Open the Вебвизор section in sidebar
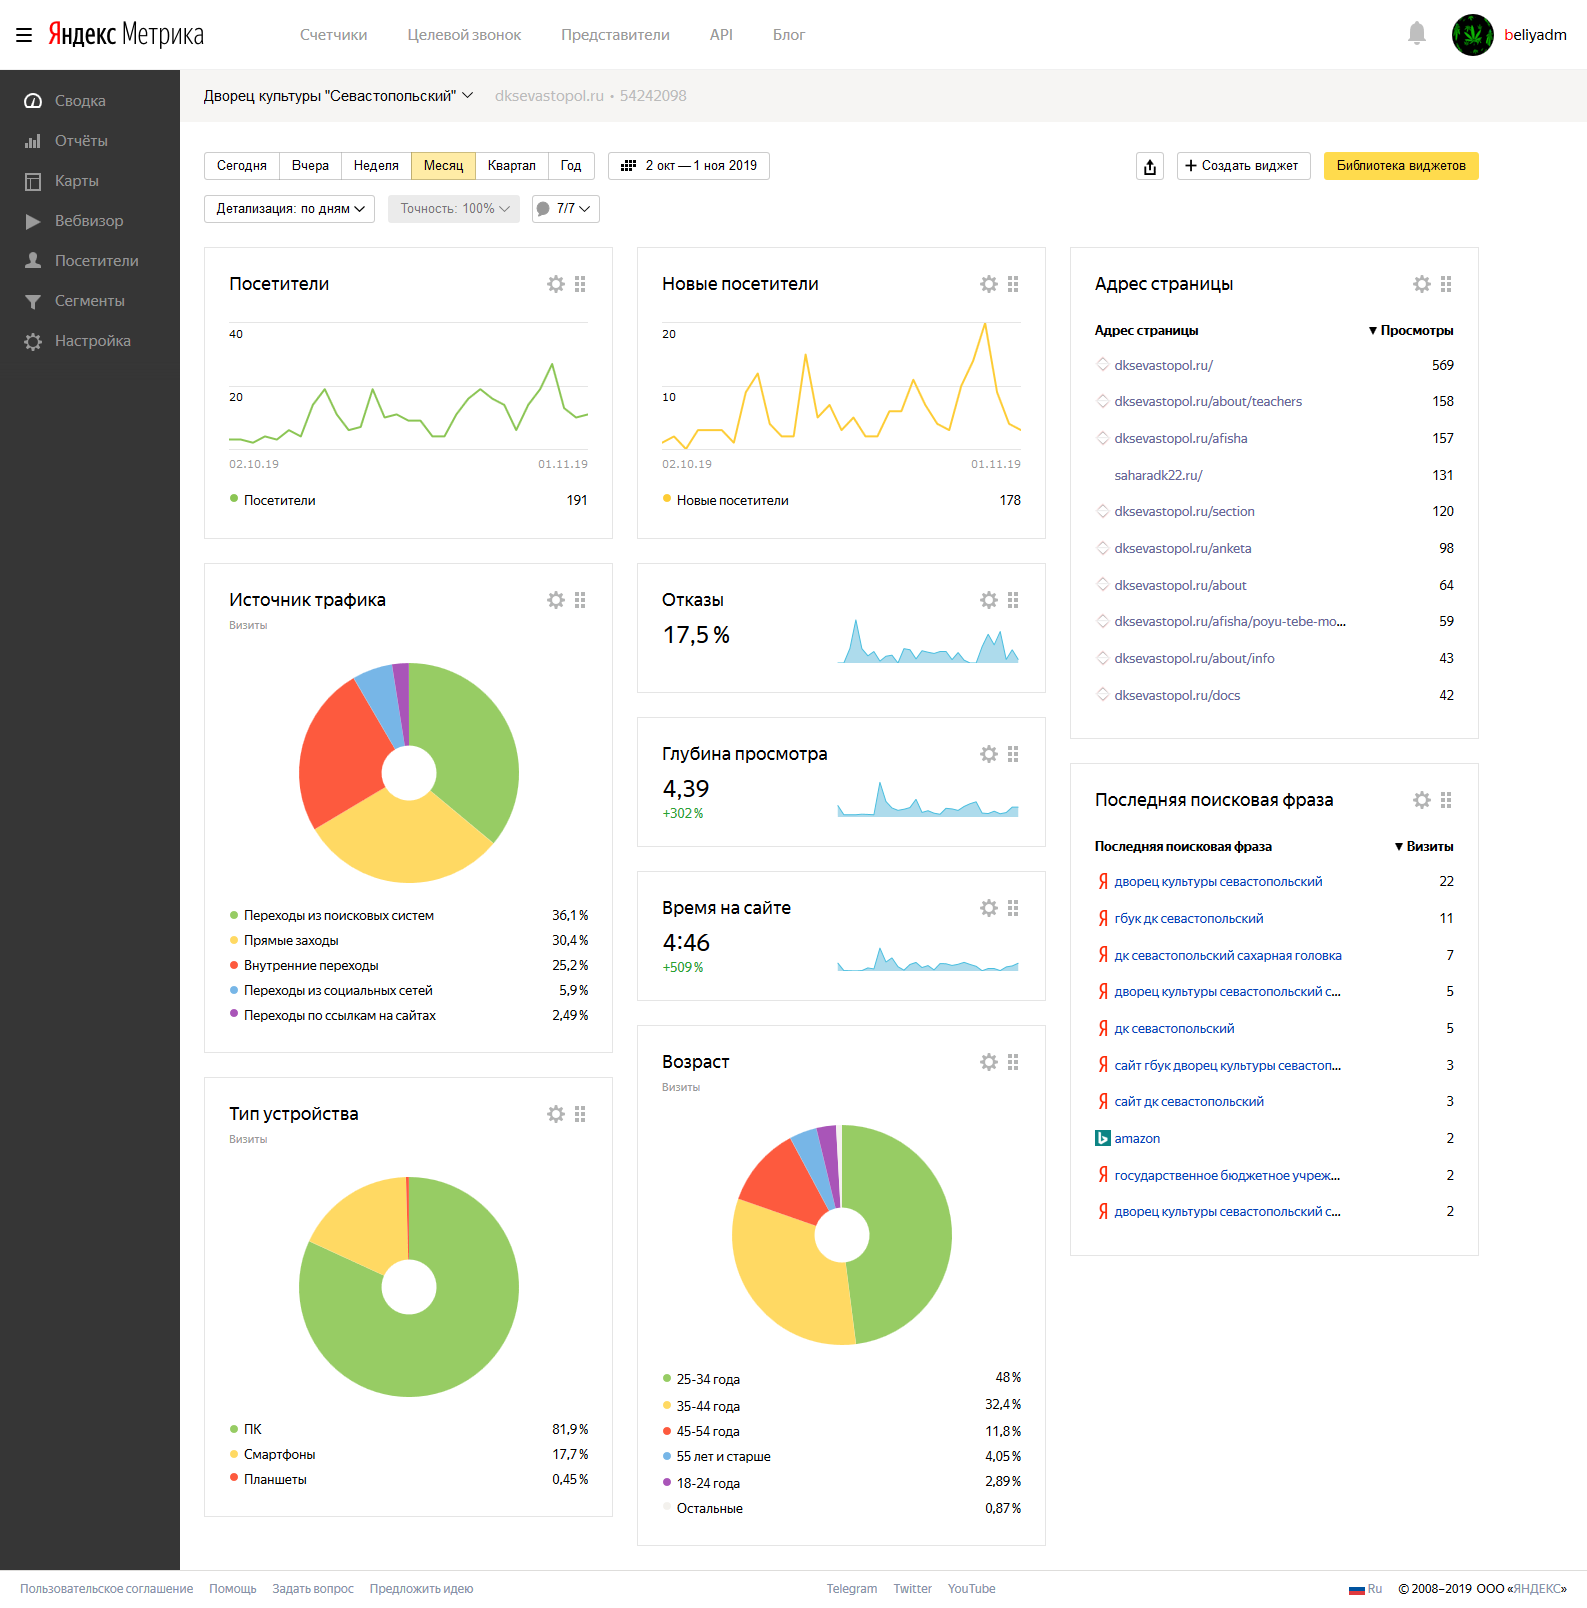 coord(88,221)
